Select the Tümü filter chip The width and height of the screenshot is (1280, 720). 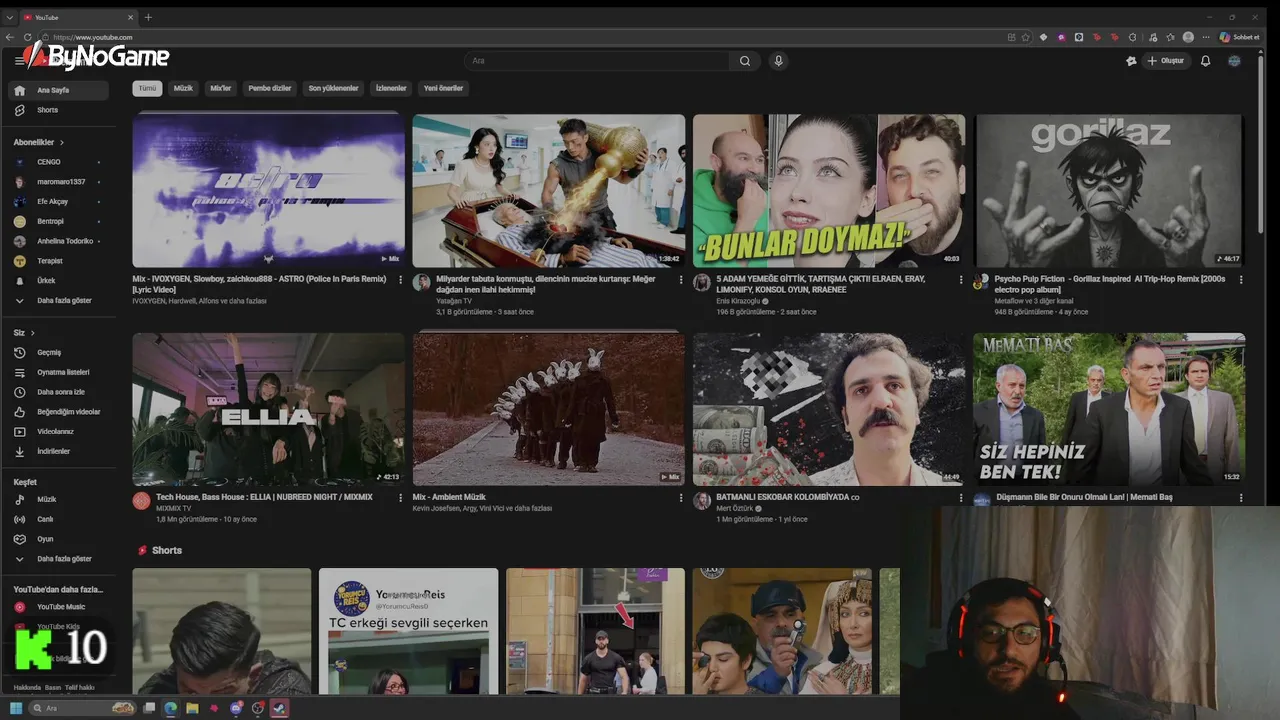pos(147,88)
